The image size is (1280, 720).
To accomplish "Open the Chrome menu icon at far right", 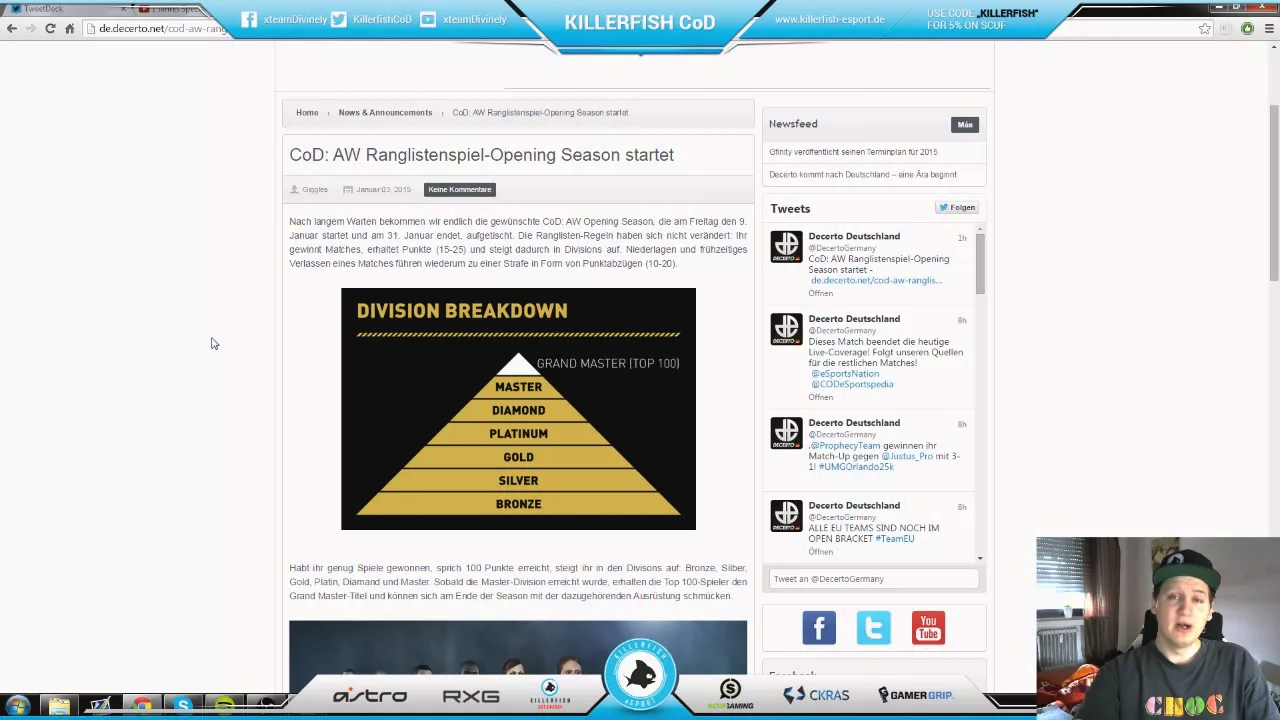I will (x=1270, y=29).
